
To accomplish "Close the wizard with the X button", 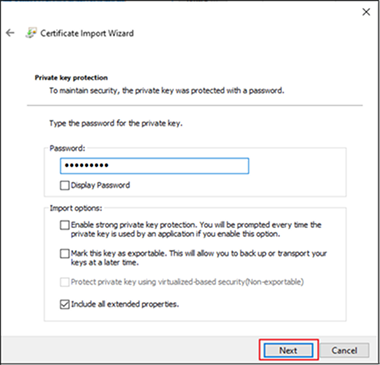I will point(366,12).
